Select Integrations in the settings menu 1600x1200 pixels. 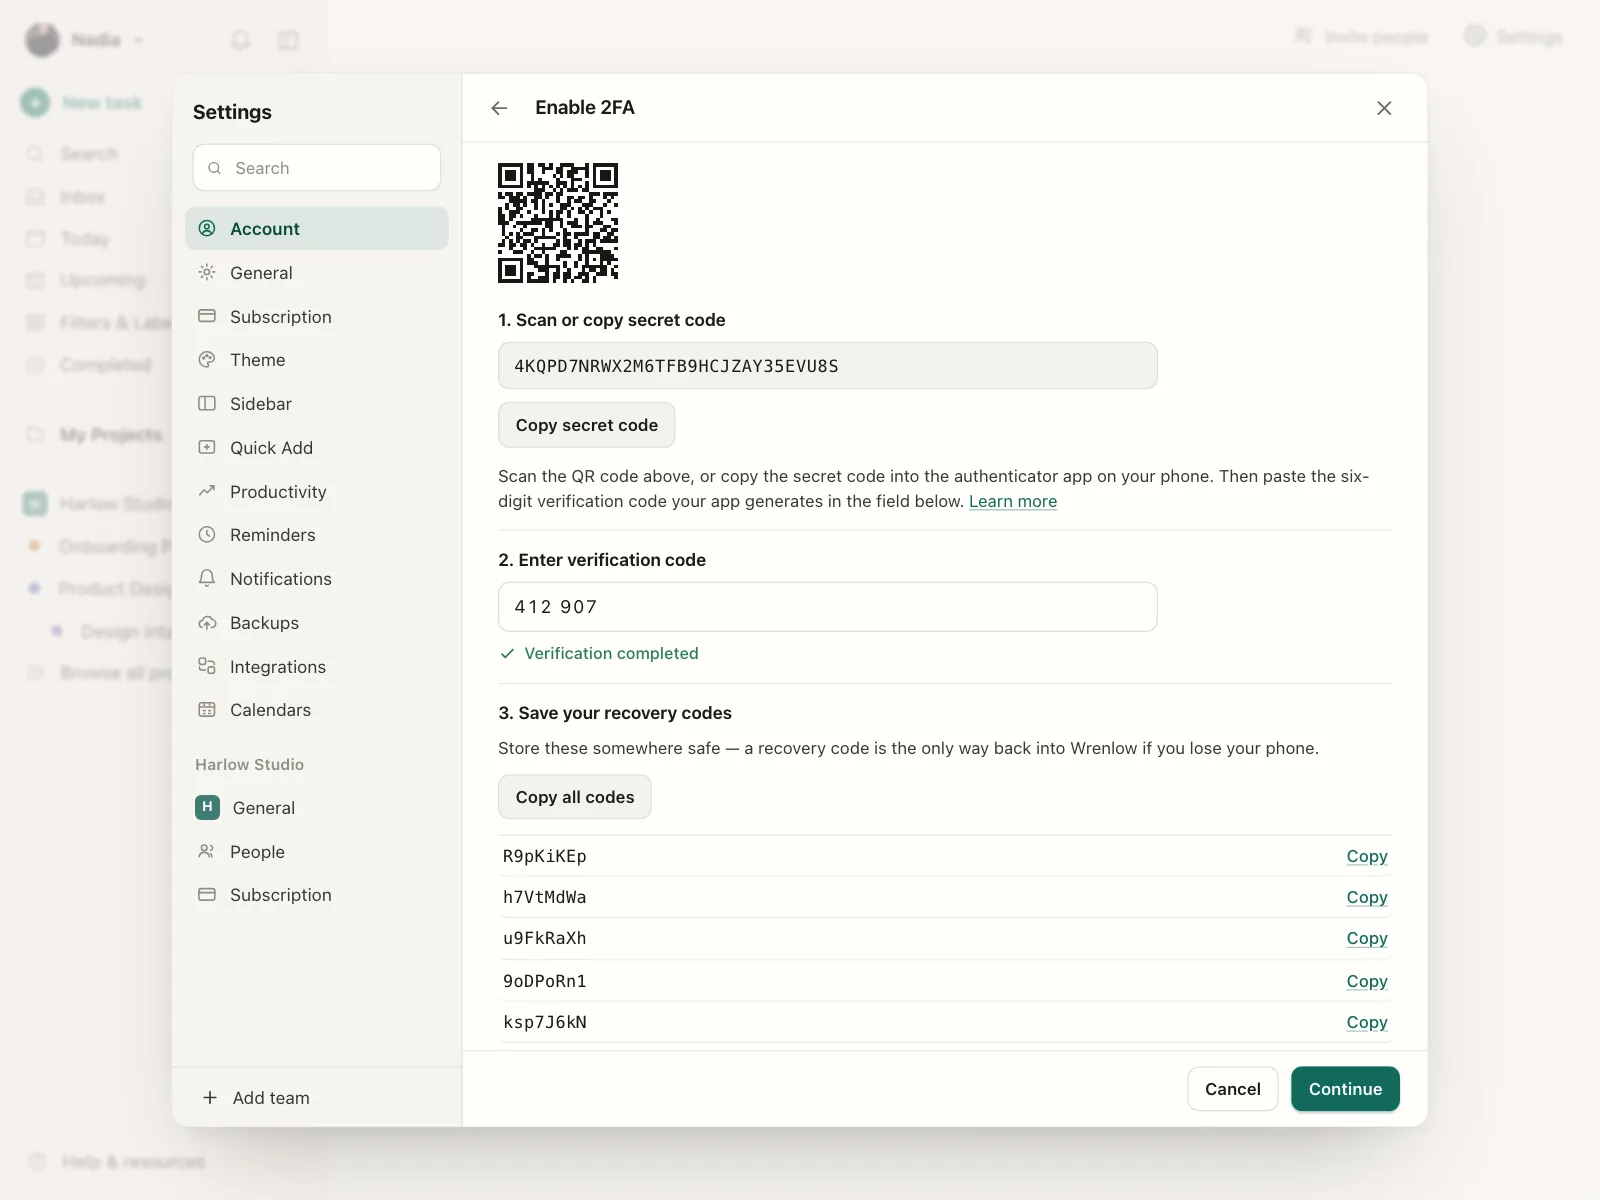point(317,666)
